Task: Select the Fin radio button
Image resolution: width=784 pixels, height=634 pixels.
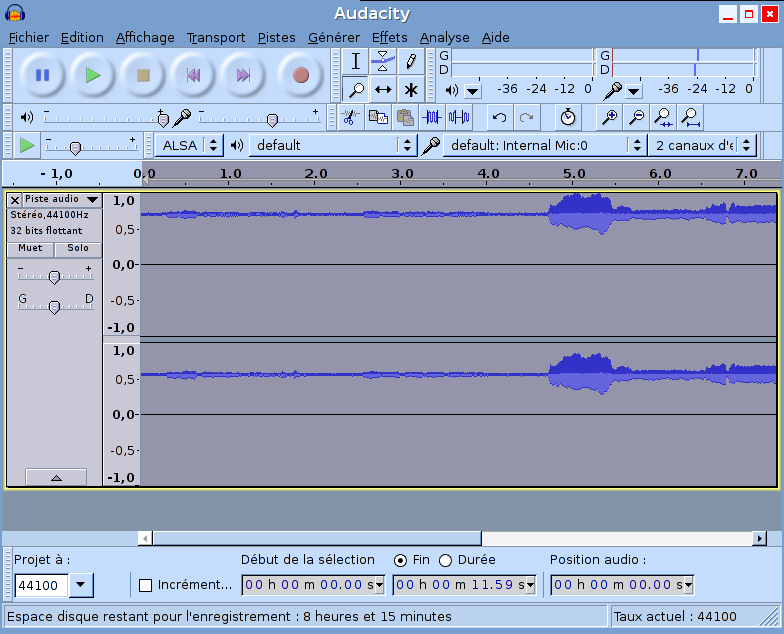Action: (x=400, y=560)
